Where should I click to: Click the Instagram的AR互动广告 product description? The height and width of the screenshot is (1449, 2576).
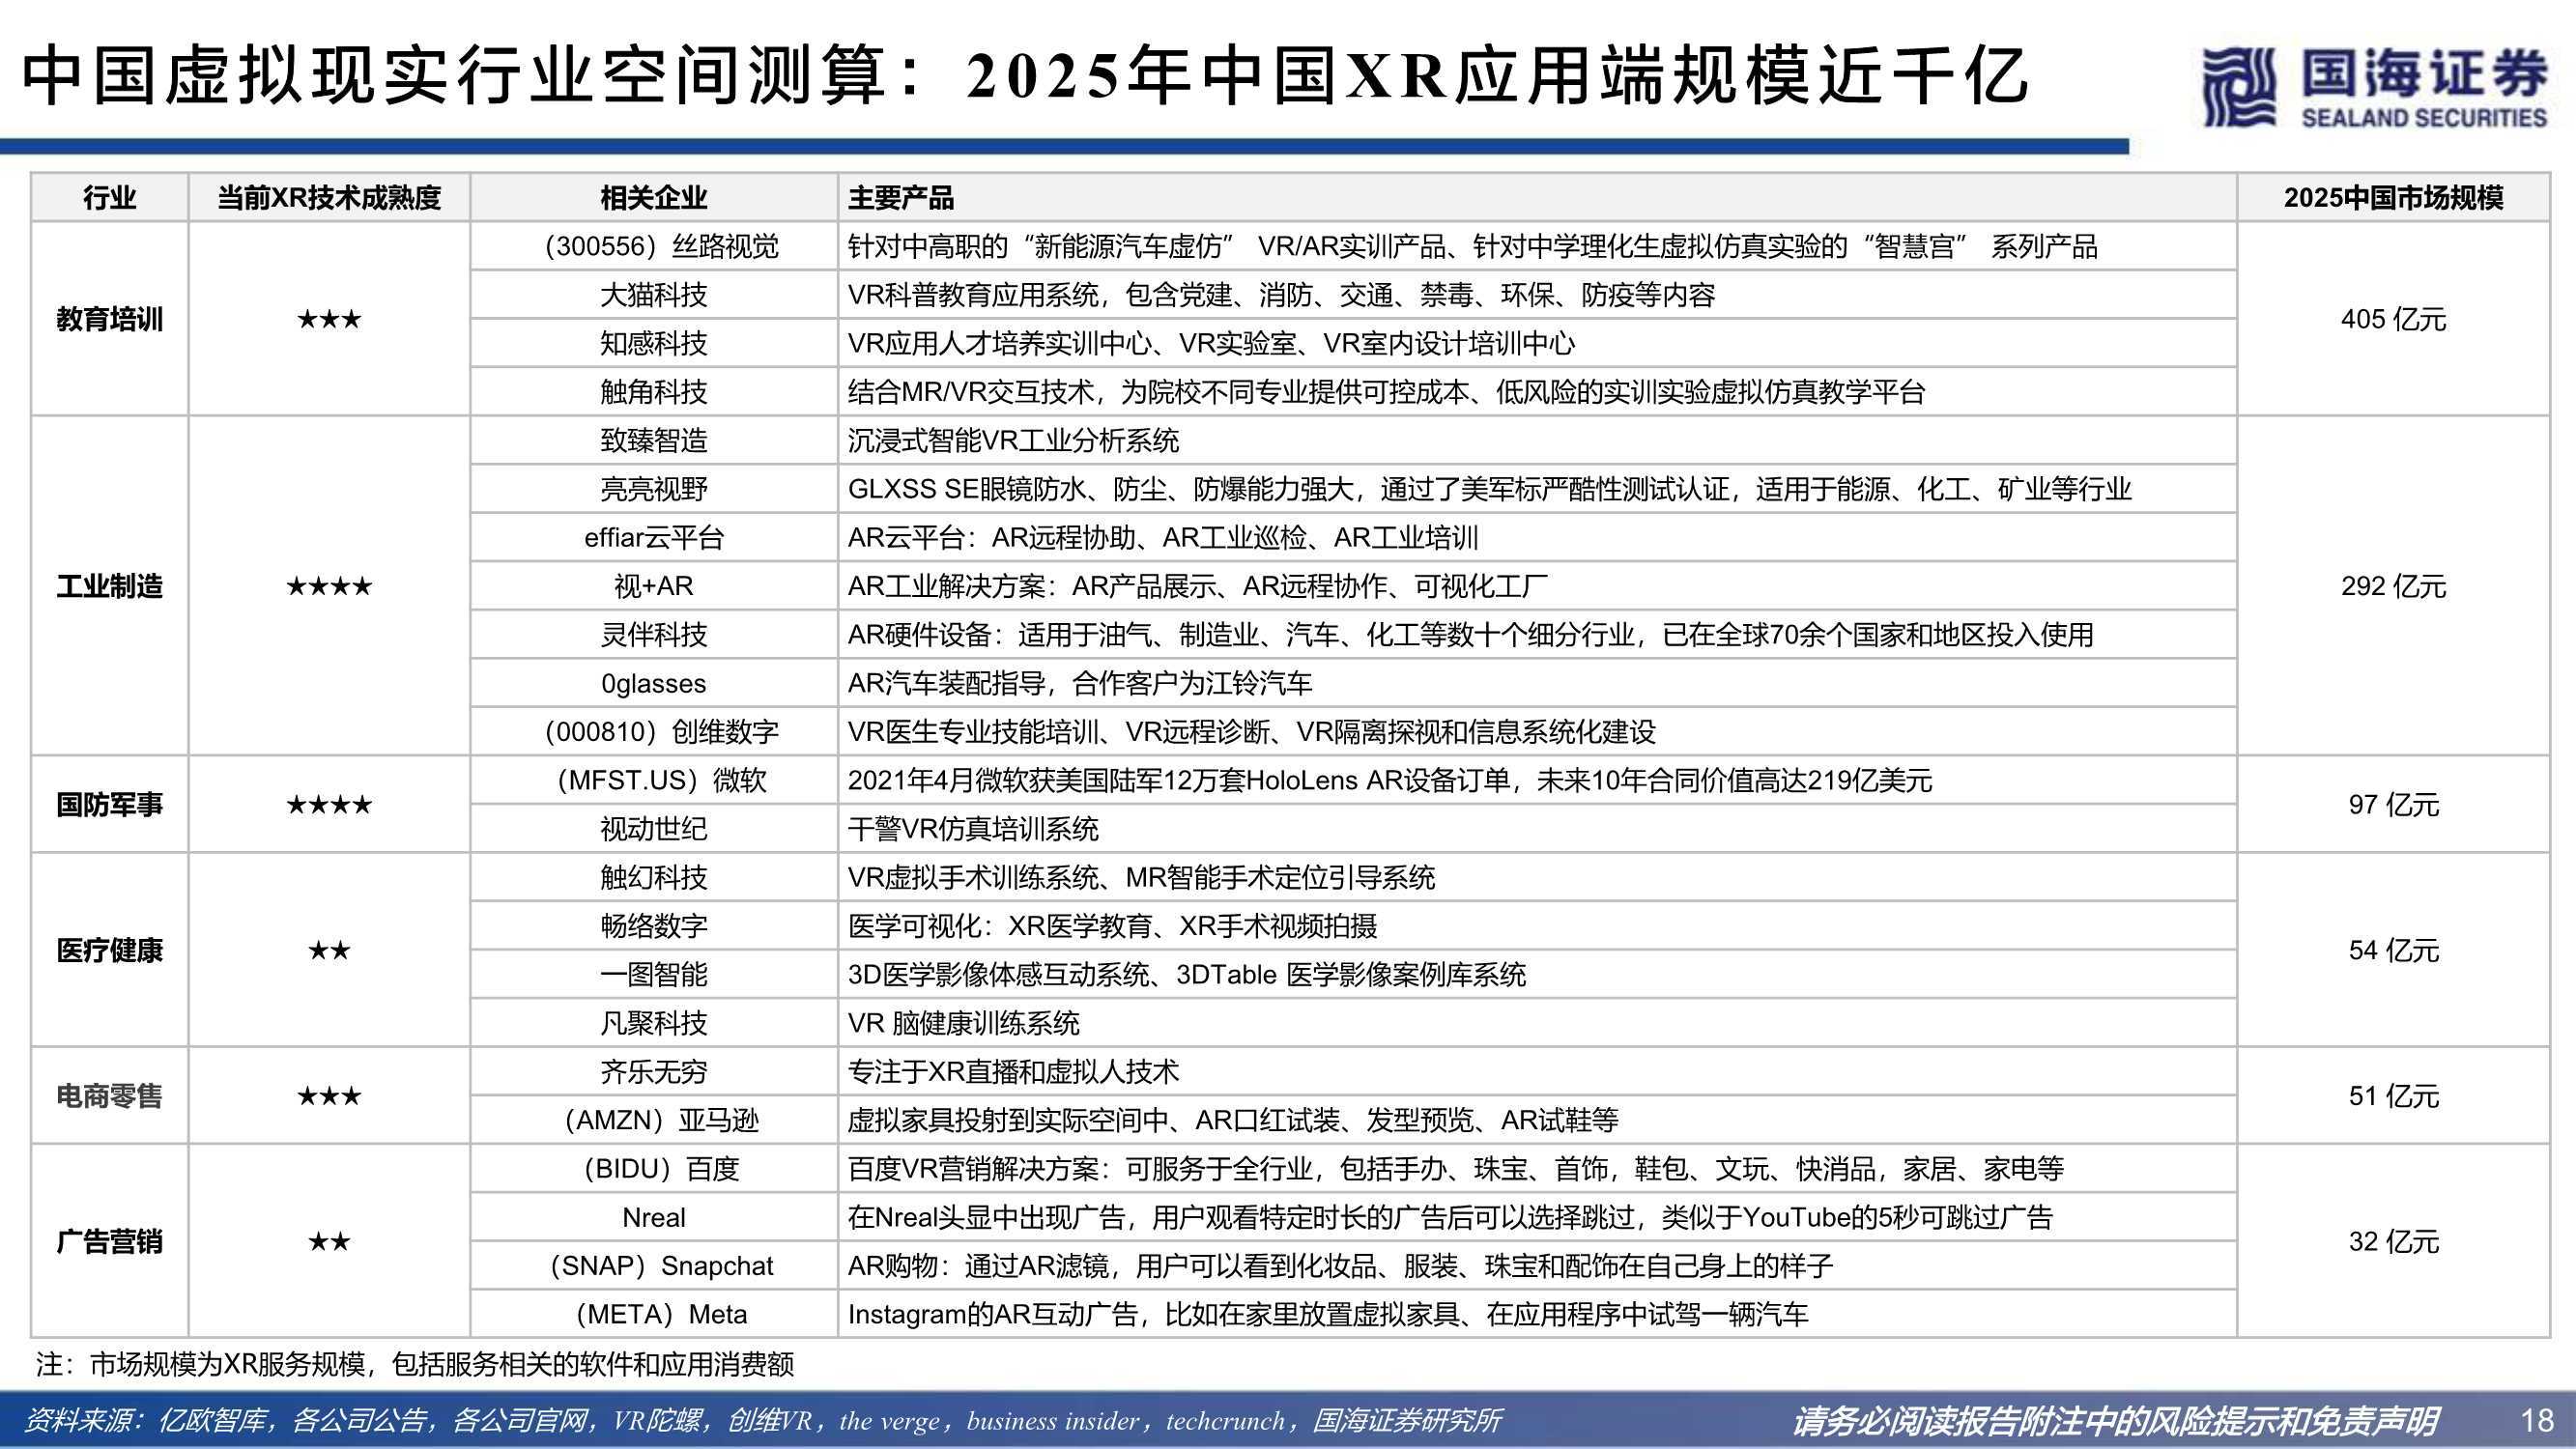click(1537, 1314)
